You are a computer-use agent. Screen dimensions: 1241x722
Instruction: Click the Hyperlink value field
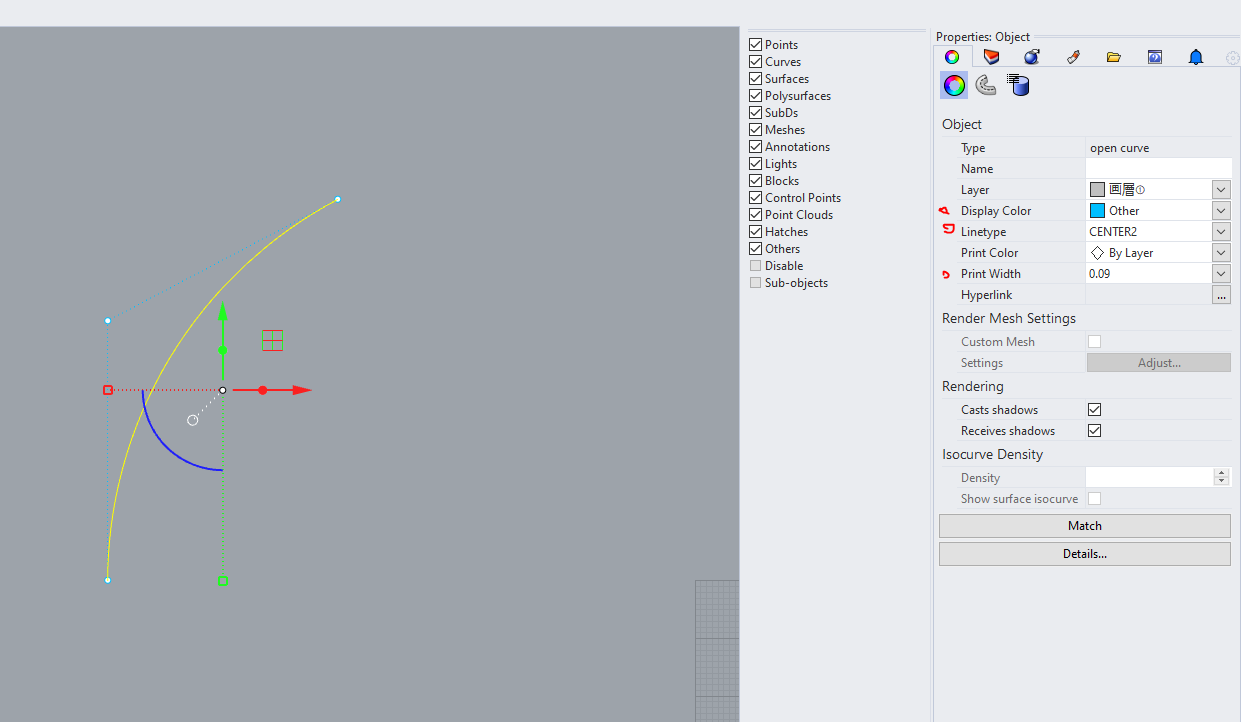coord(1148,295)
